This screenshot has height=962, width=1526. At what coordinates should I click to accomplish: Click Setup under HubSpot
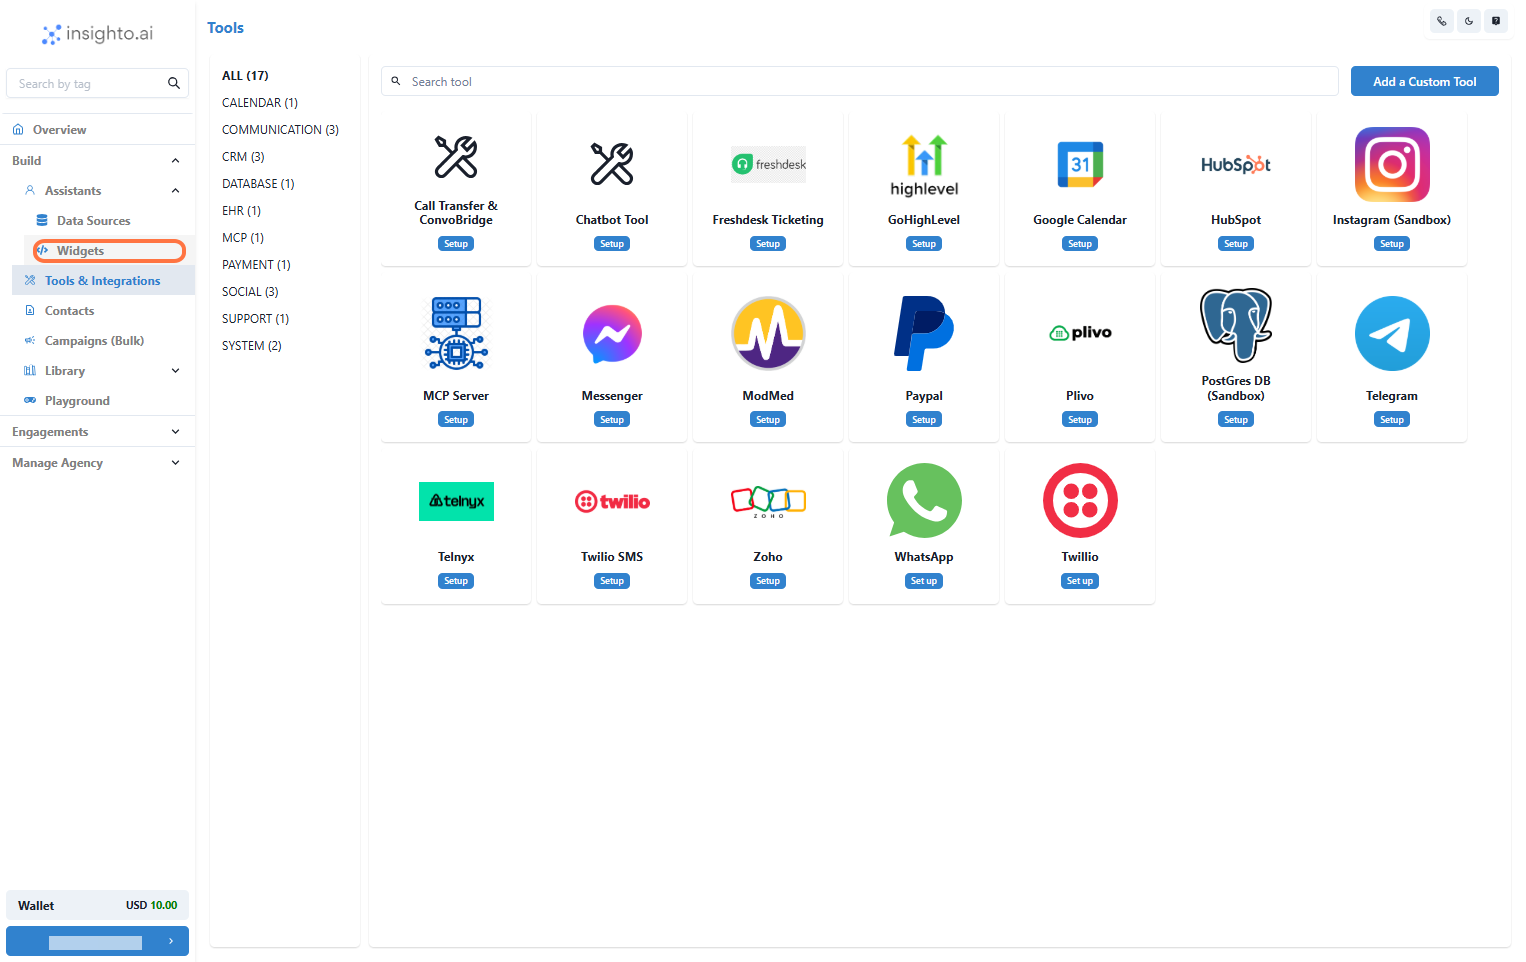1236,244
